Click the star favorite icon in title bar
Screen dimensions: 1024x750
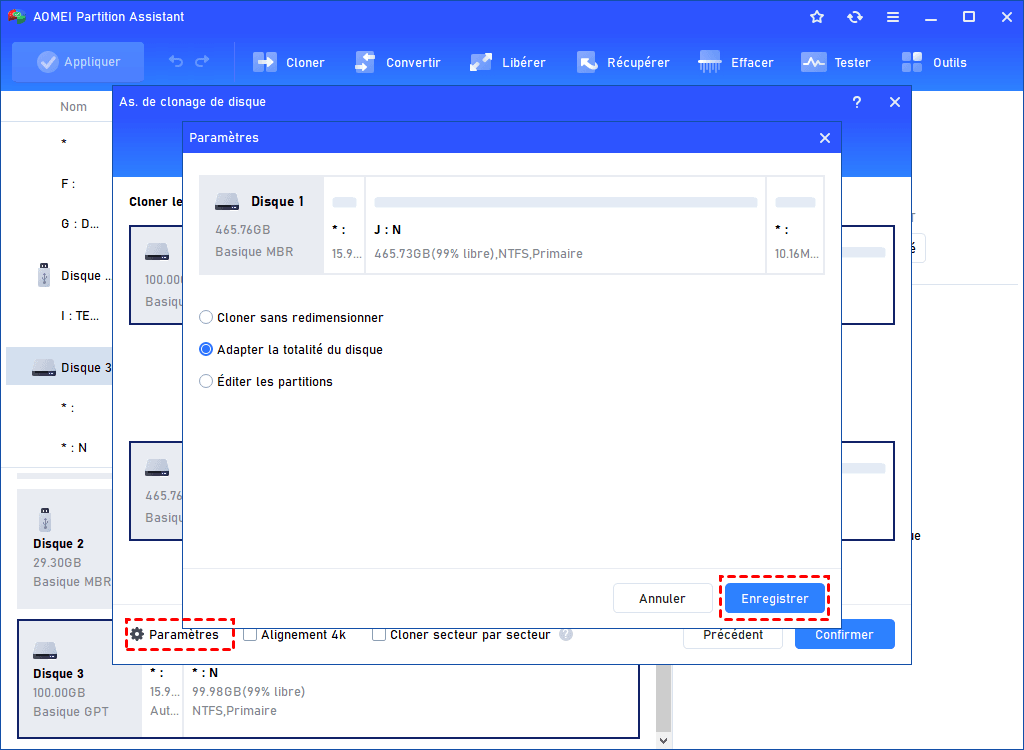click(x=816, y=17)
